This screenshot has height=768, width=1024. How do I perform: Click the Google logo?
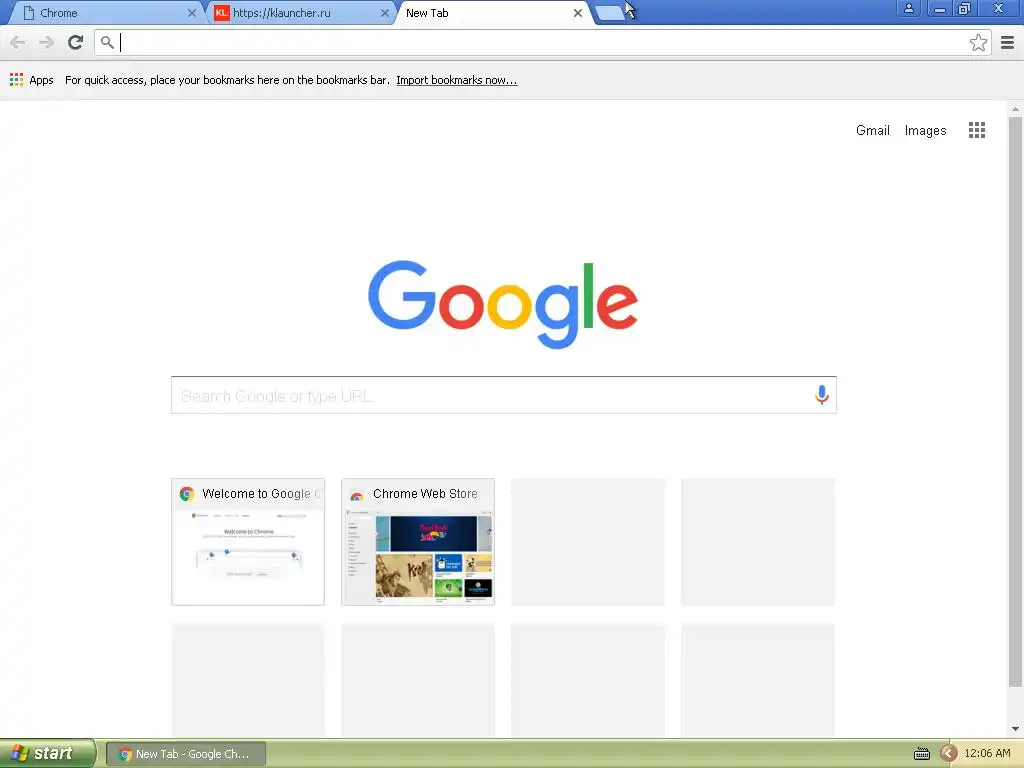[503, 304]
